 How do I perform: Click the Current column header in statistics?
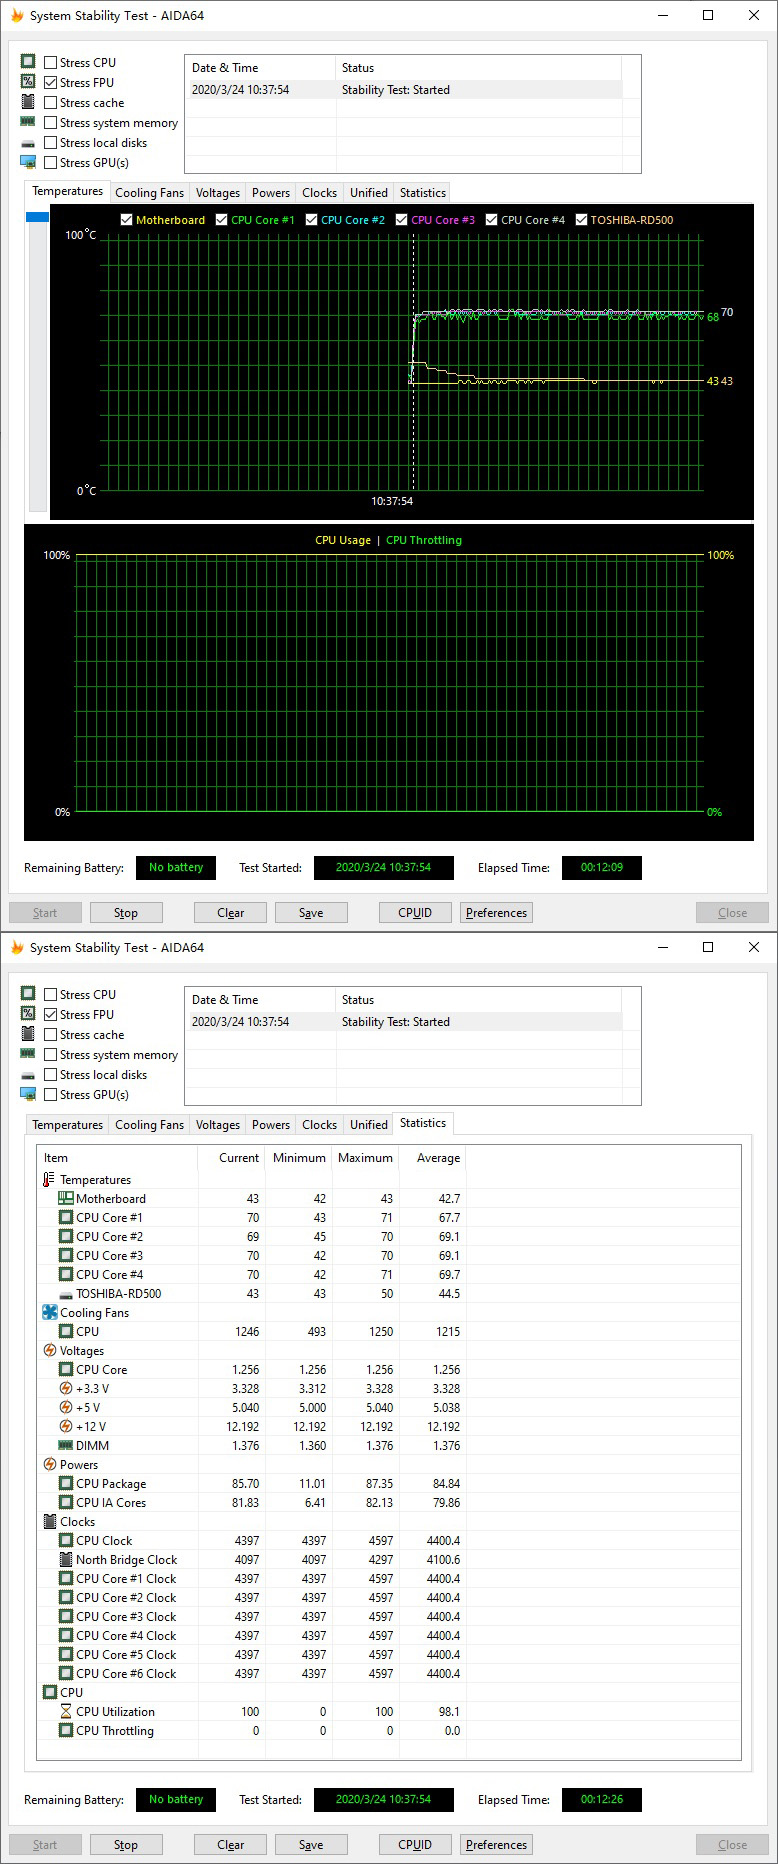231,1158
